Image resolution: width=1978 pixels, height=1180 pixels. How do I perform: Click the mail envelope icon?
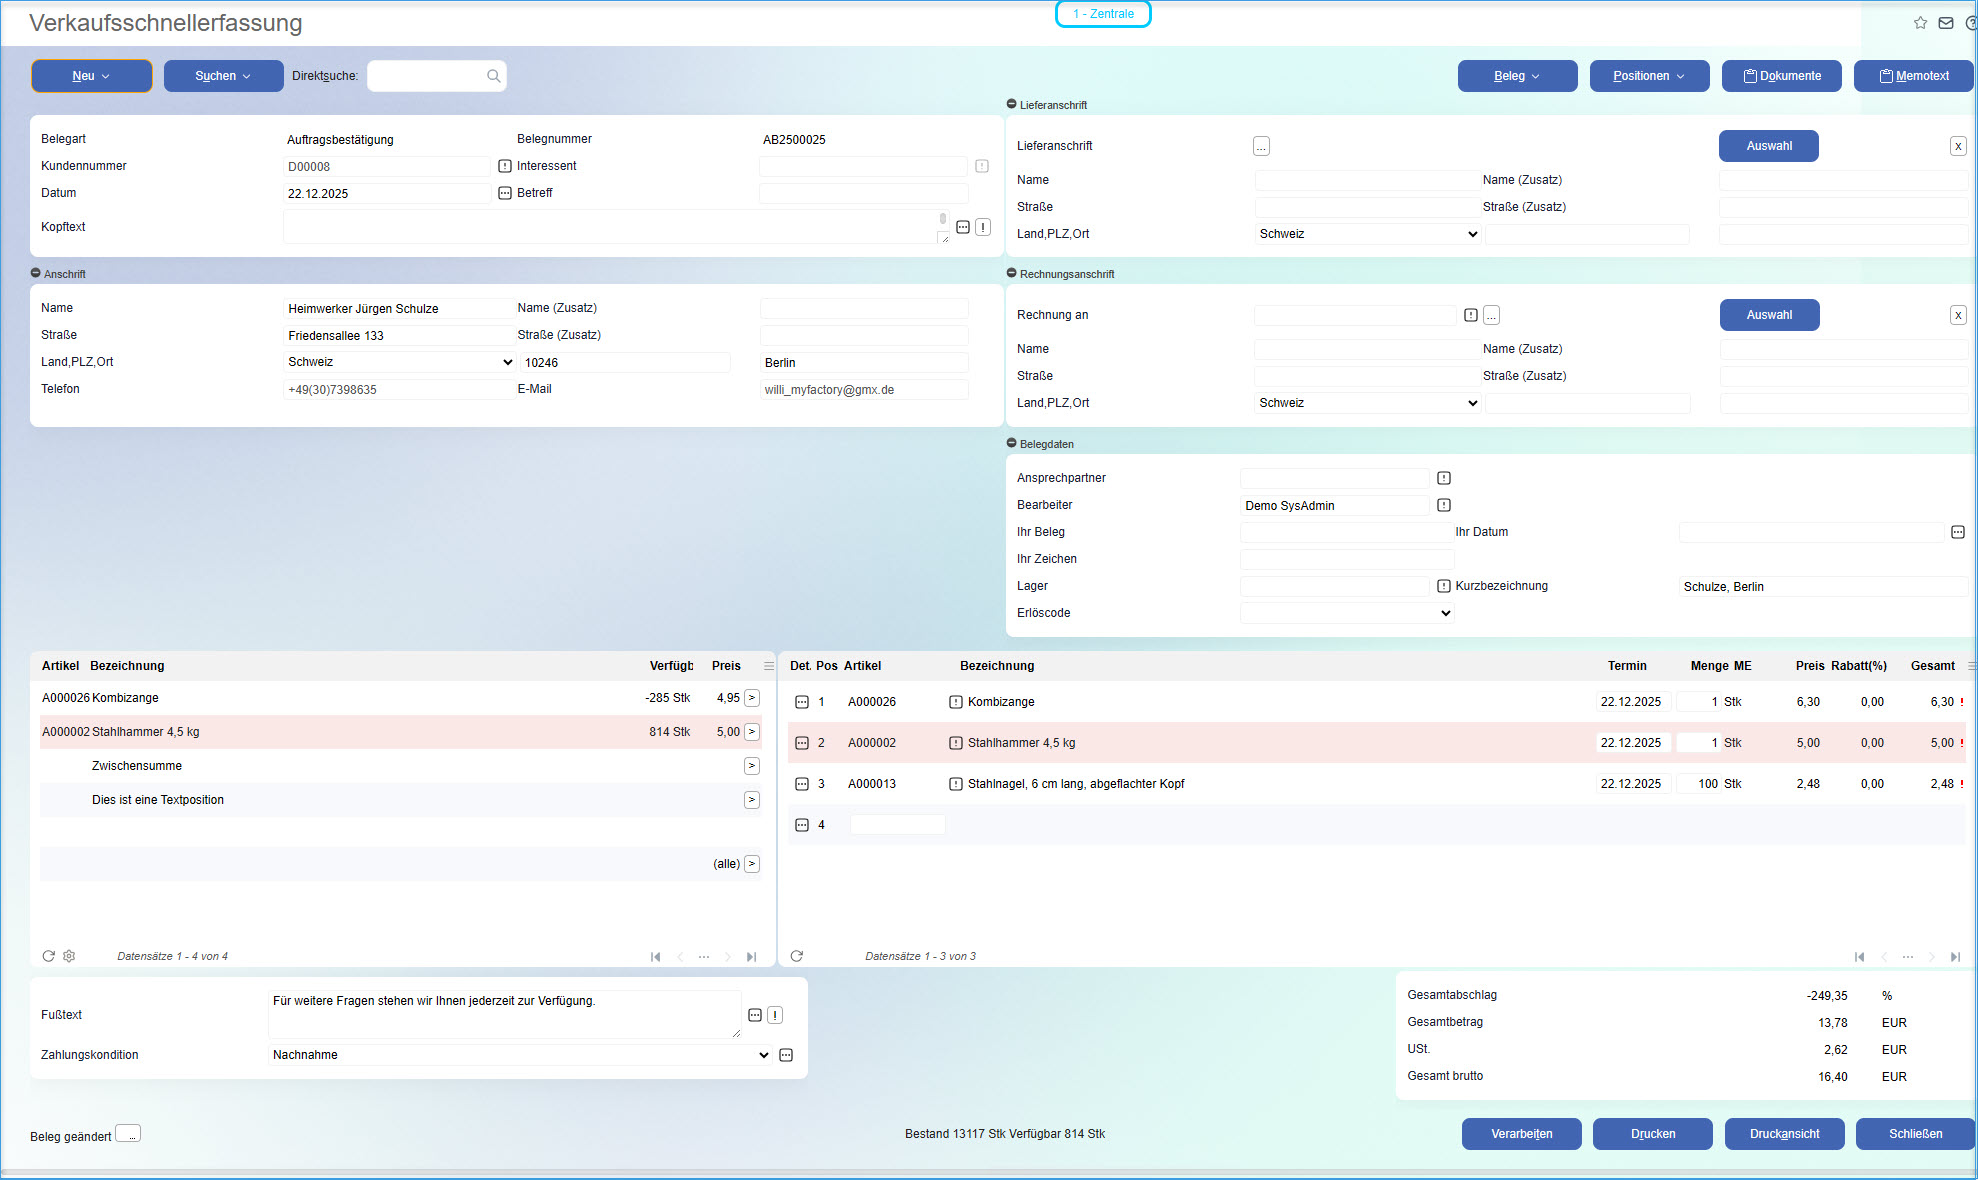pos(1945,23)
